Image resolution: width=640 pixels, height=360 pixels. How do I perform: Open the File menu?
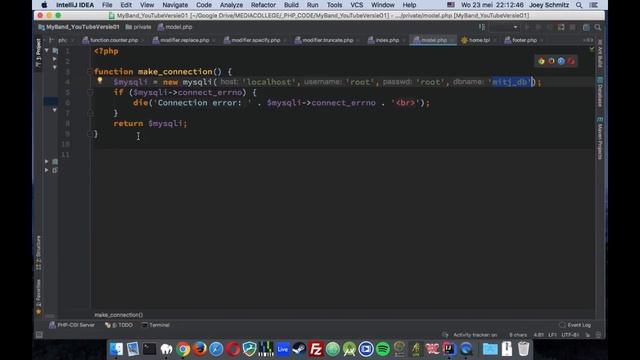coord(107,5)
